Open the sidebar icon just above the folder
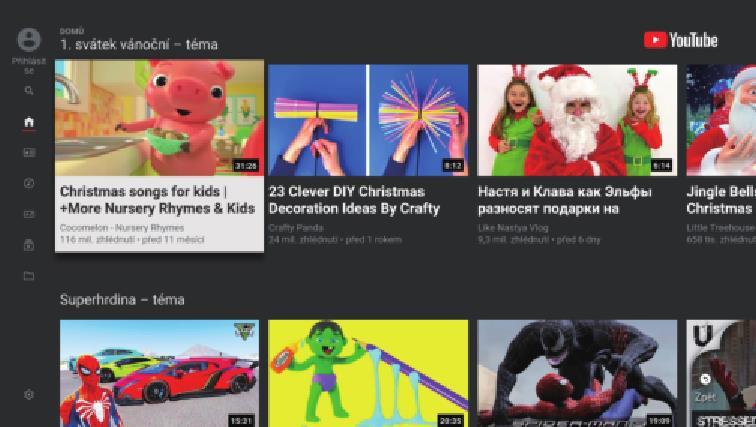Image resolution: width=756 pixels, height=427 pixels. coord(29,245)
